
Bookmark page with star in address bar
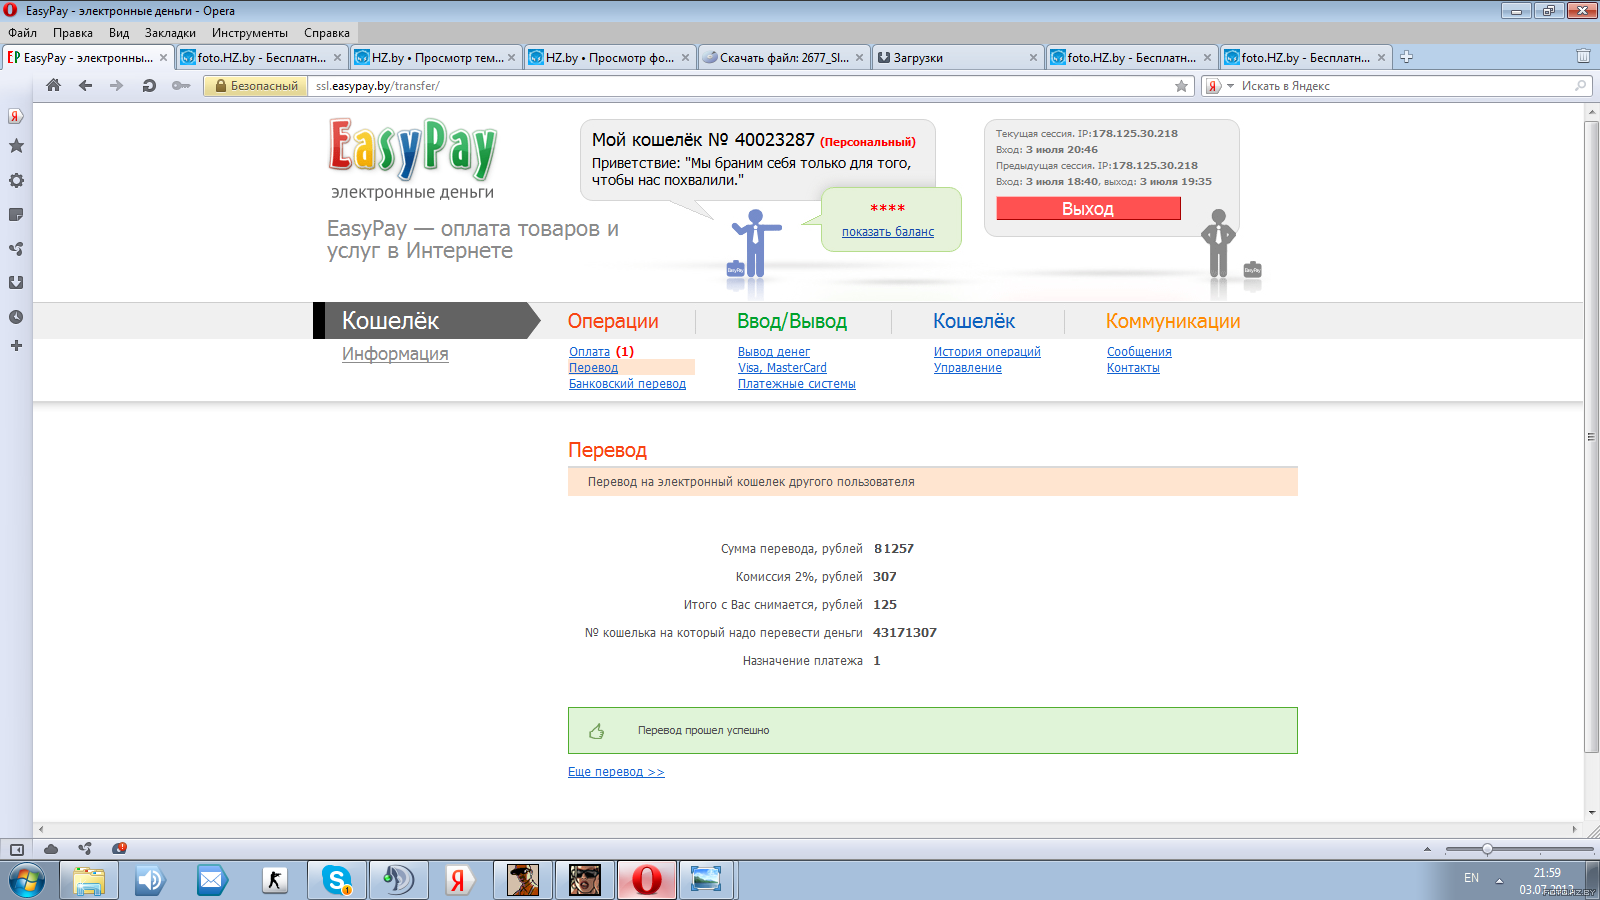coord(1181,86)
